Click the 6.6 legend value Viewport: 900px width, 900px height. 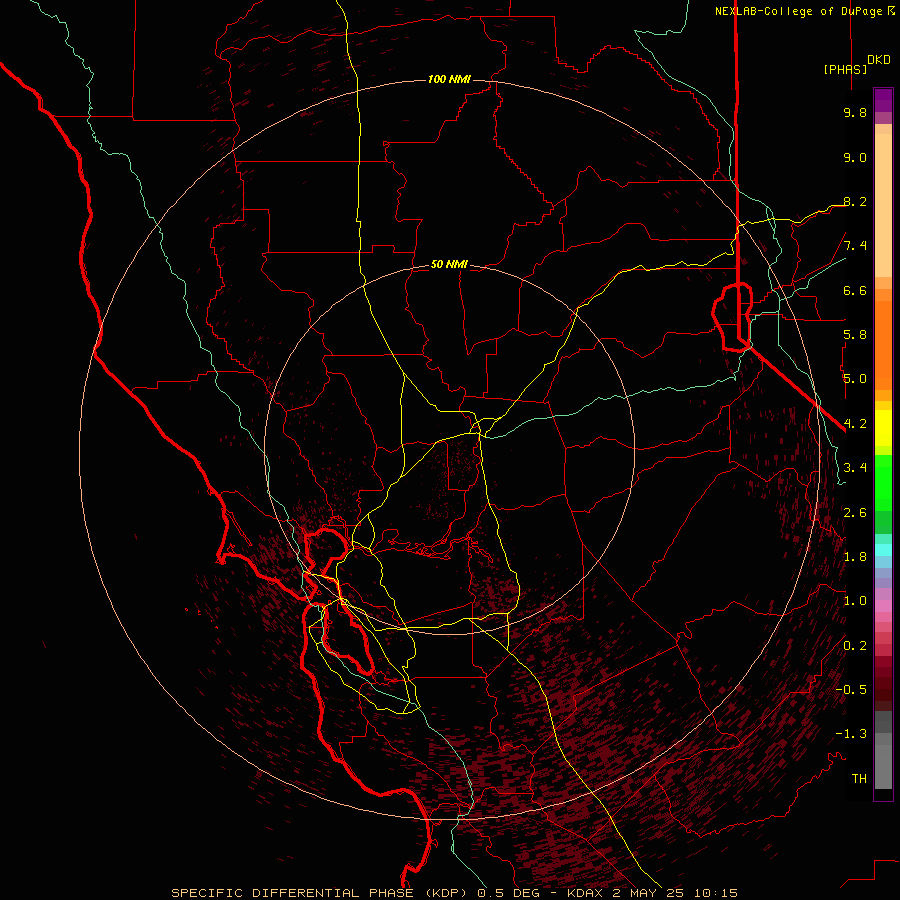(x=855, y=290)
